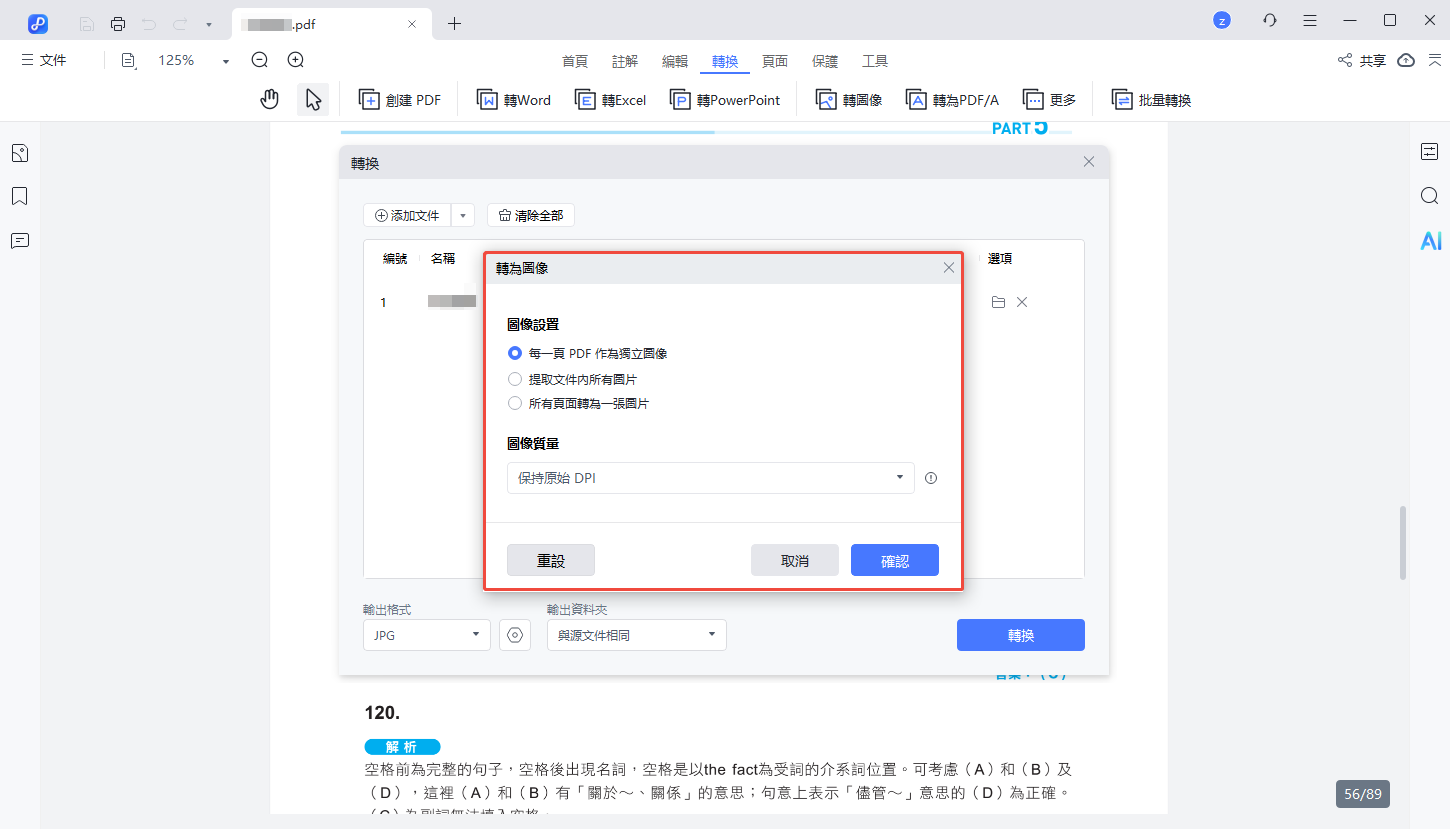Image resolution: width=1450 pixels, height=829 pixels.
Task: Click the cloud upload icon
Action: [x=1406, y=61]
